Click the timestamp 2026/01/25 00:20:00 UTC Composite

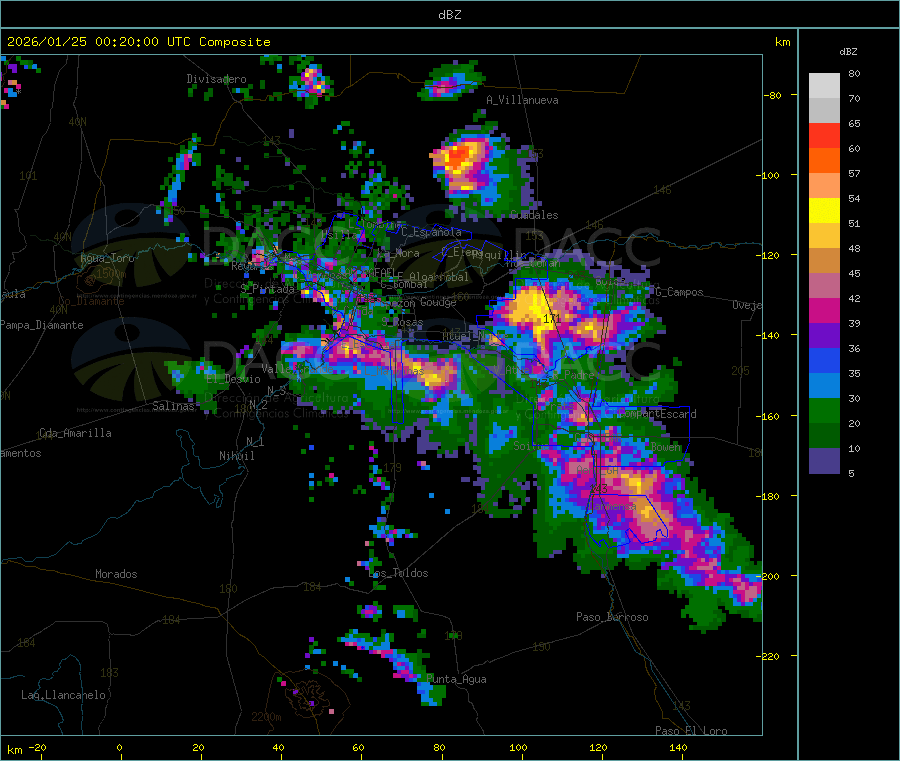tap(138, 42)
